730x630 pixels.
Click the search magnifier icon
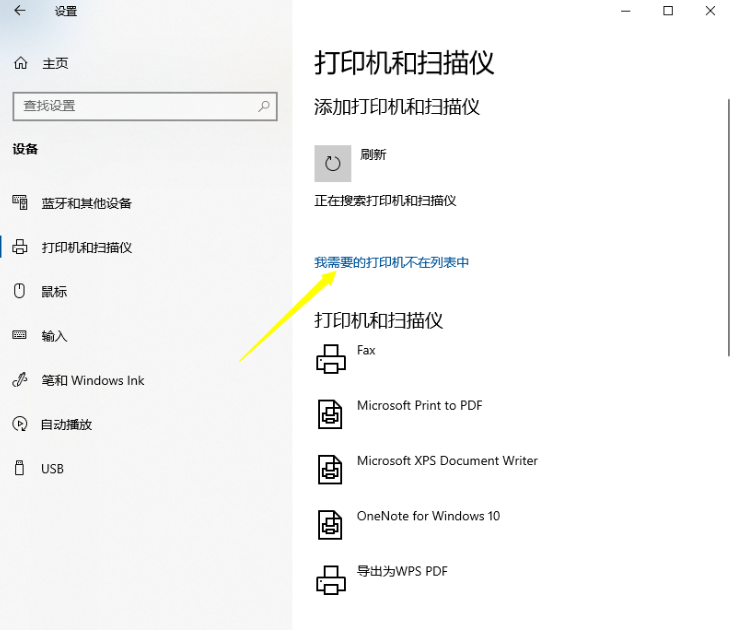pyautogui.click(x=264, y=105)
